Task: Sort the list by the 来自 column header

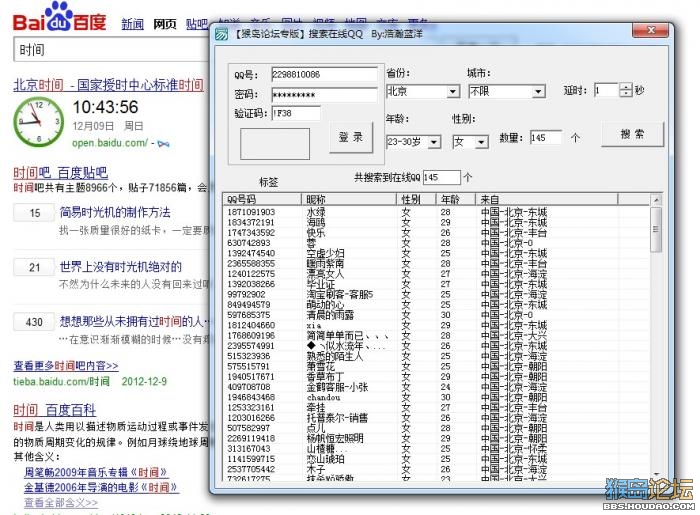Action: click(x=546, y=199)
